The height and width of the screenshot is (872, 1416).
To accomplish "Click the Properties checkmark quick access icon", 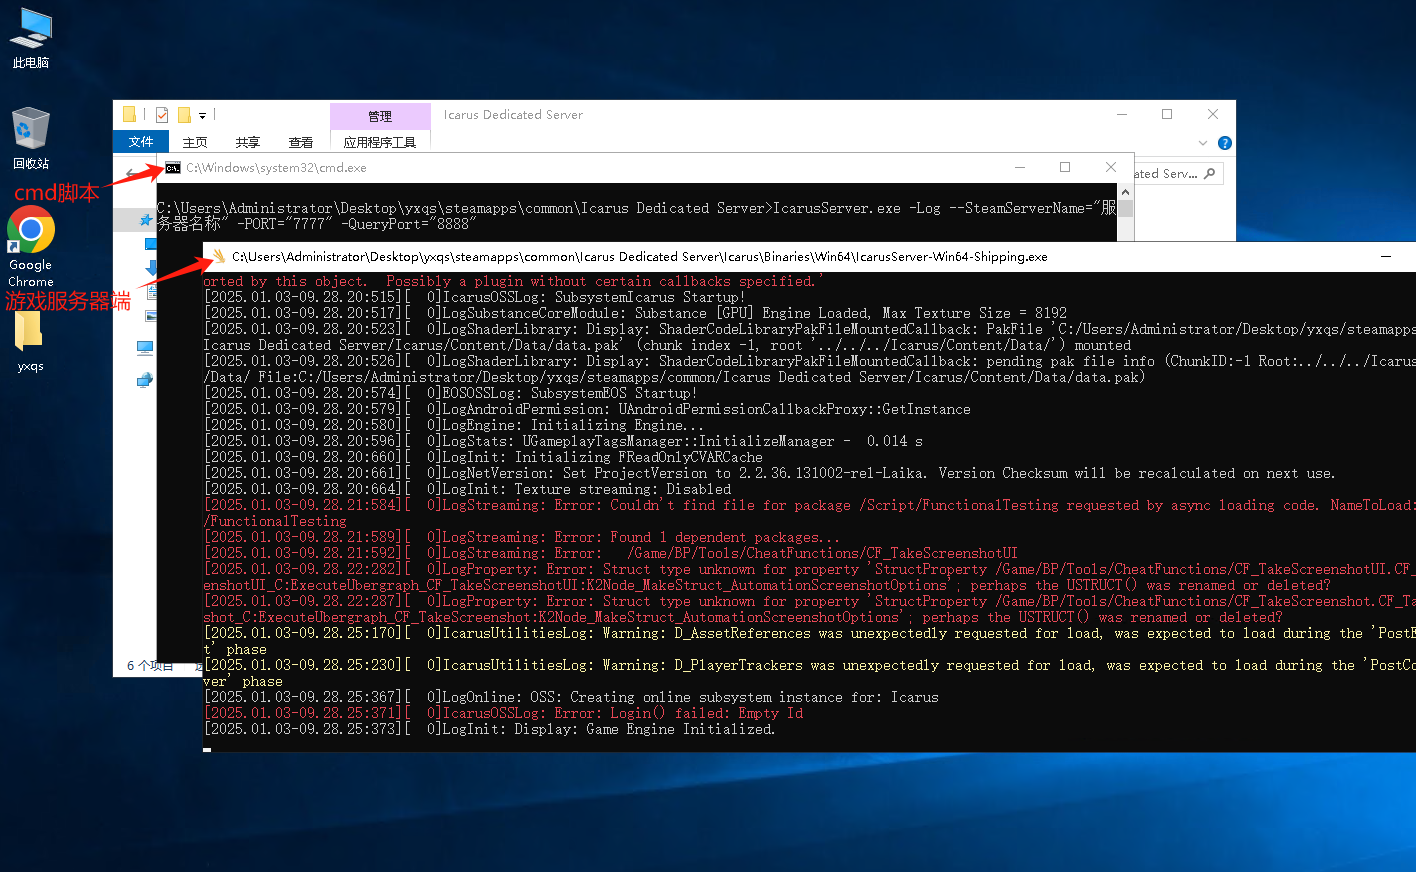I will tap(161, 115).
